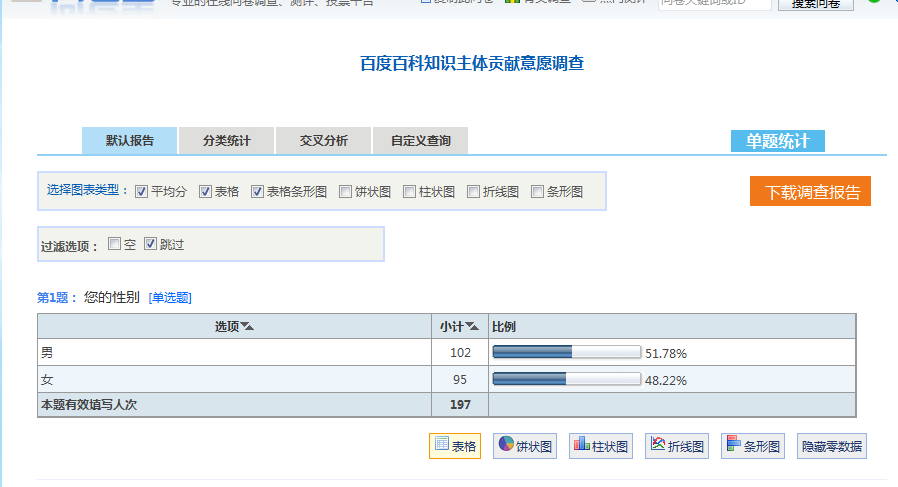Toggle the 平均分 checkbox

pos(141,192)
